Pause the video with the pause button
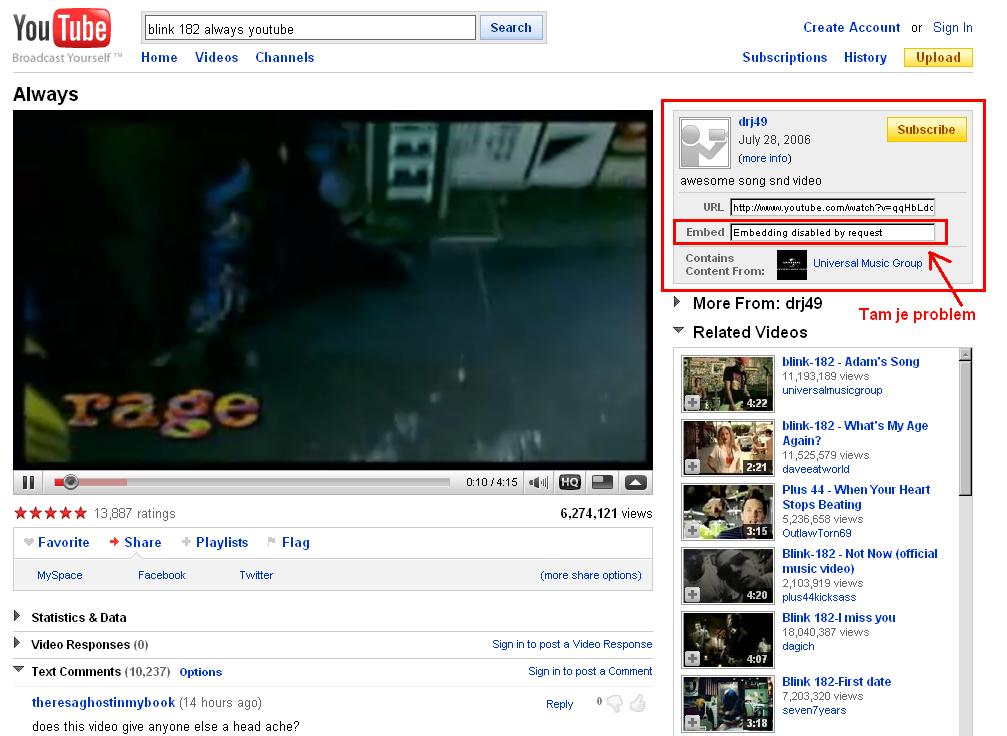This screenshot has height=736, width=1007. pos(28,482)
